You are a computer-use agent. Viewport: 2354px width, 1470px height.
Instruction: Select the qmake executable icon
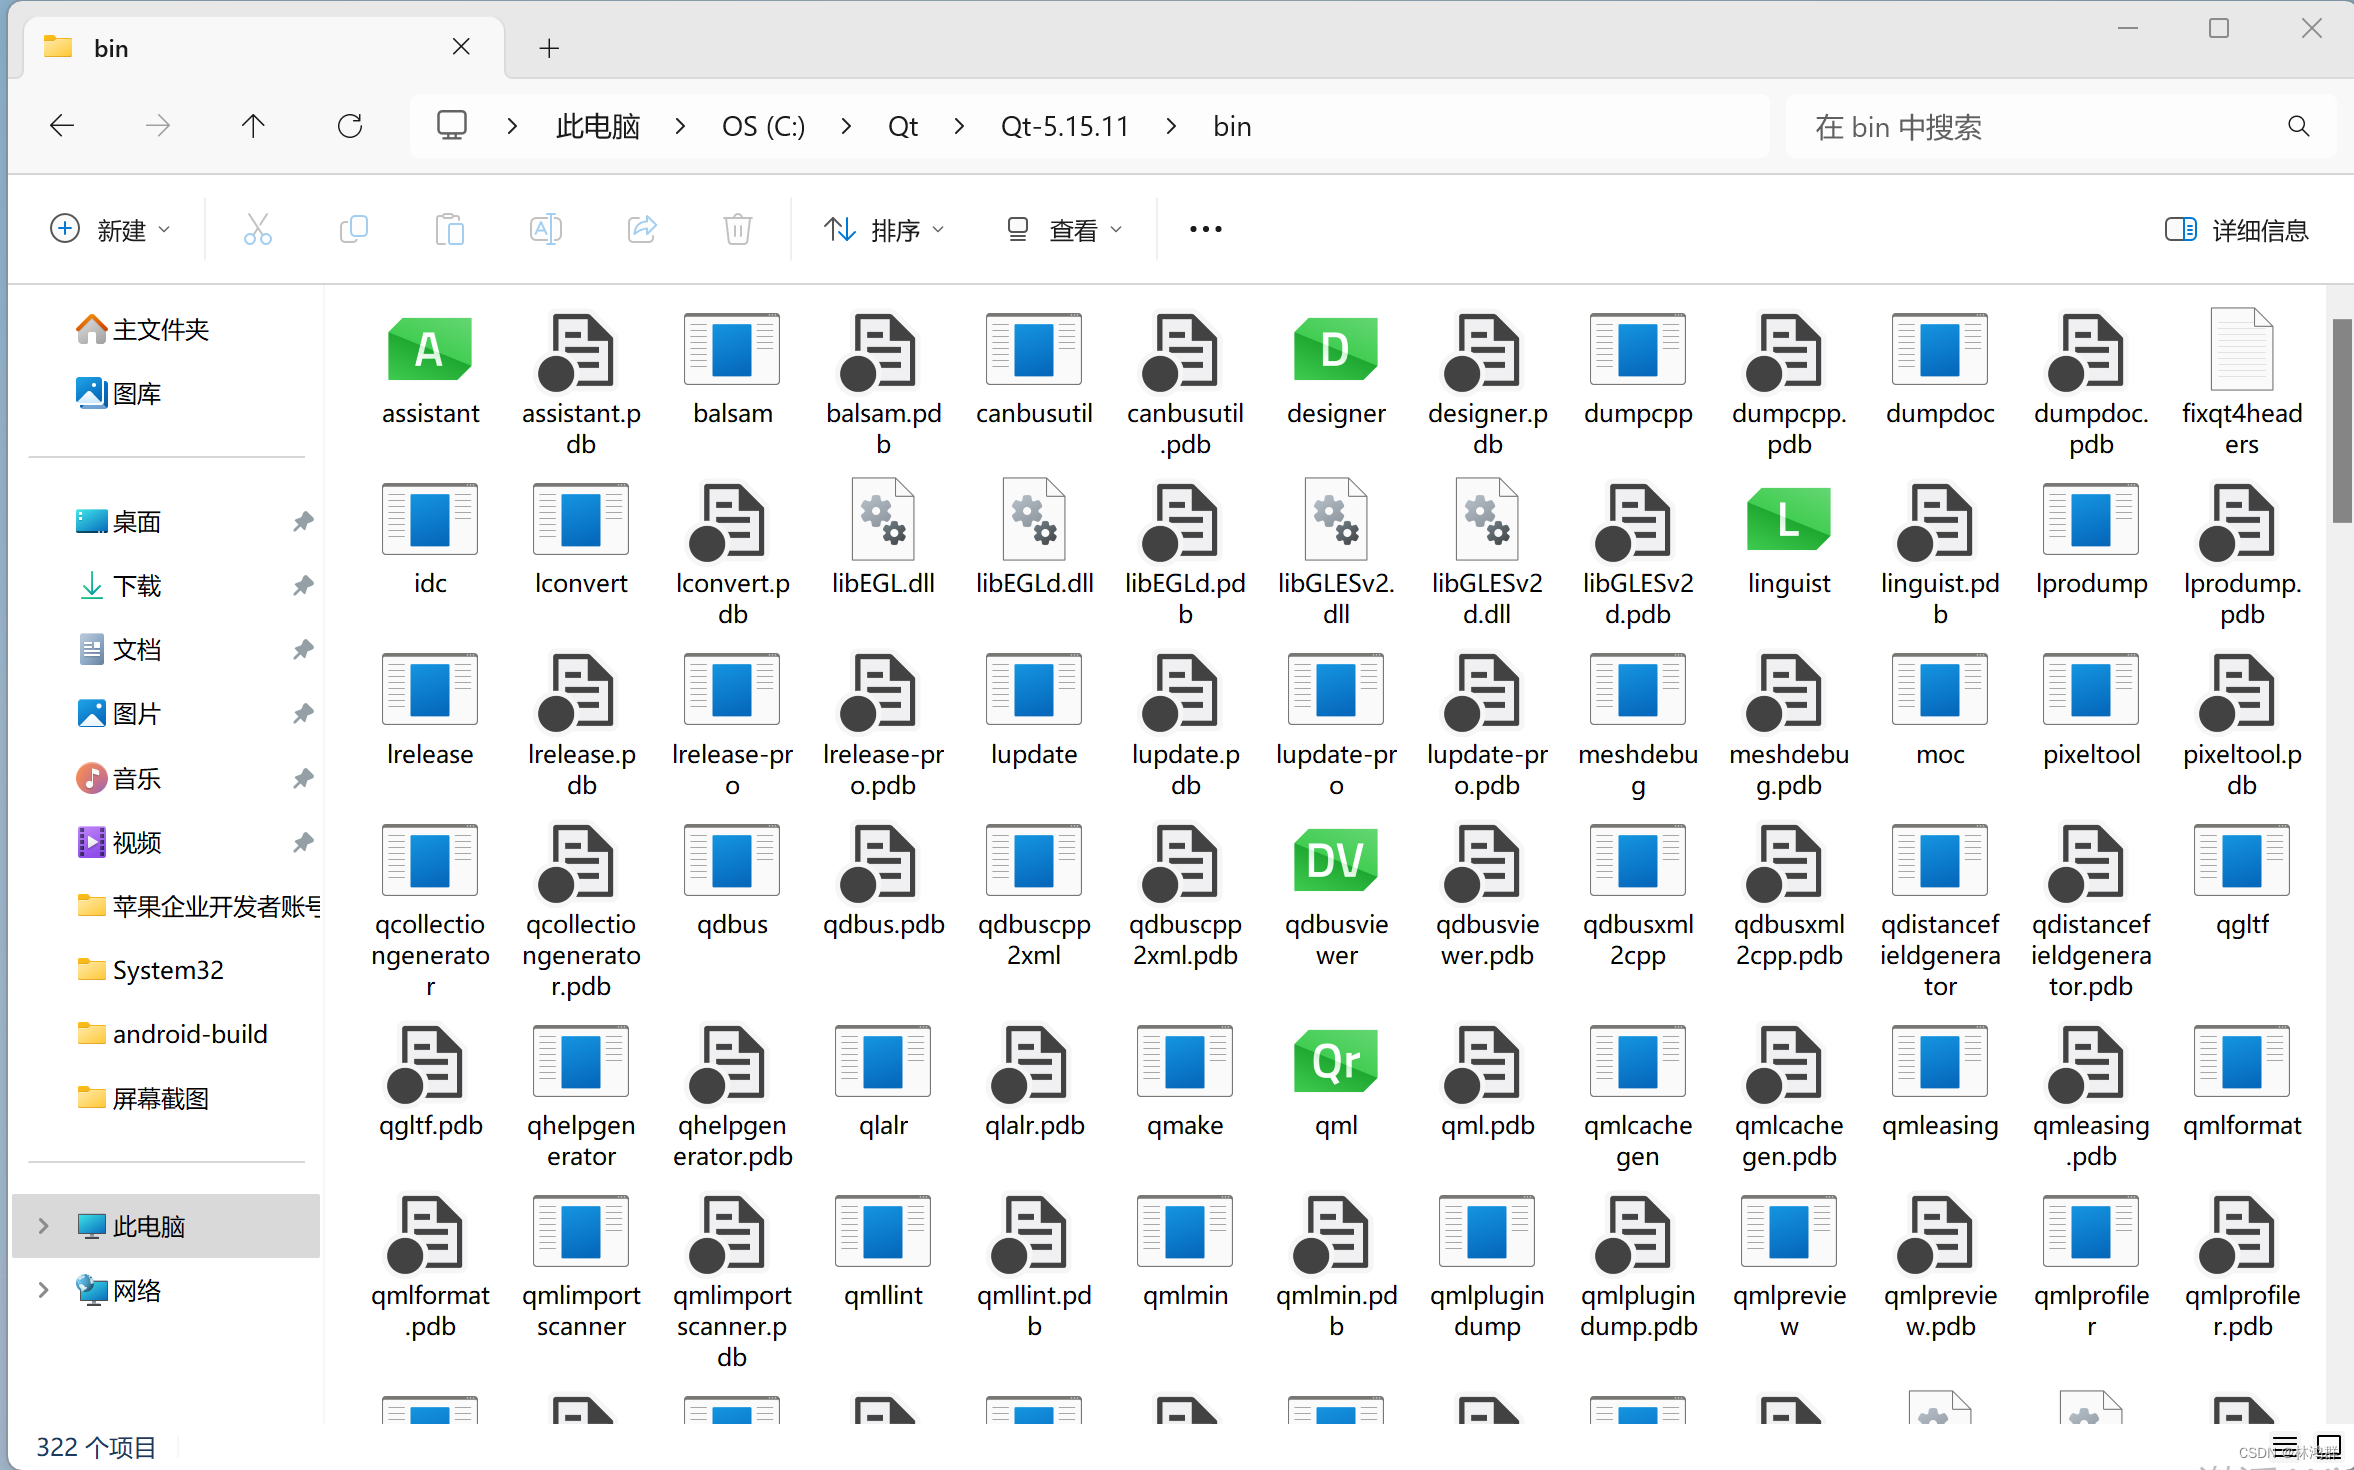[1185, 1061]
